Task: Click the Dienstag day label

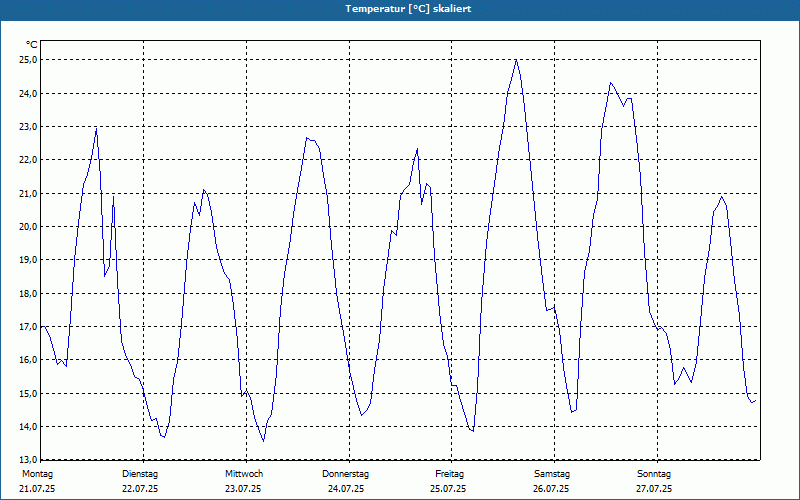Action: tap(140, 474)
